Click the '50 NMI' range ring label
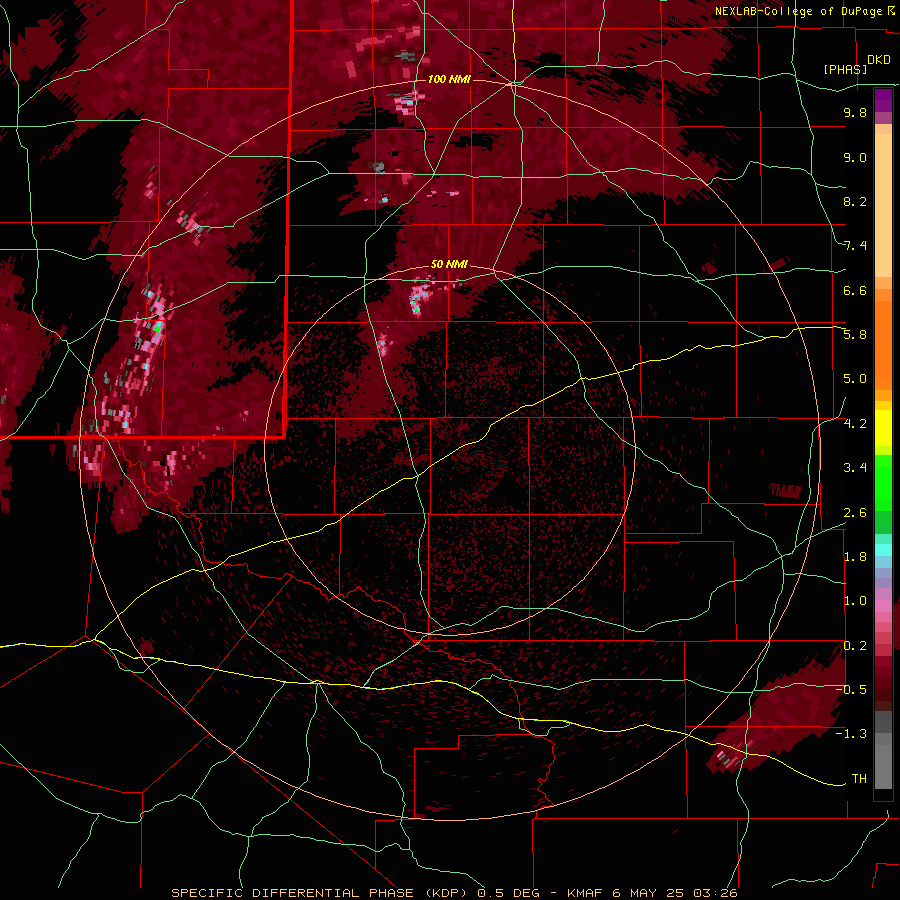This screenshot has height=900, width=900. [x=449, y=264]
